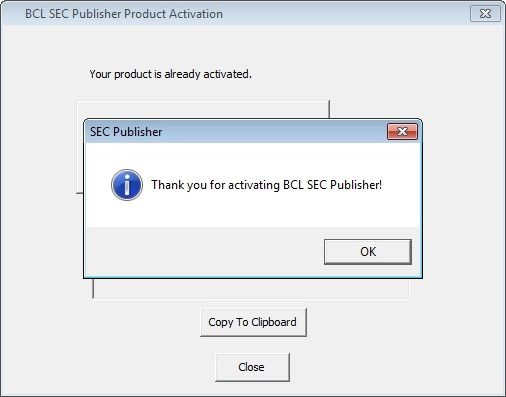Viewport: 506px width, 397px height.
Task: Click the framed box above the message dialog
Action: pyautogui.click(x=203, y=109)
